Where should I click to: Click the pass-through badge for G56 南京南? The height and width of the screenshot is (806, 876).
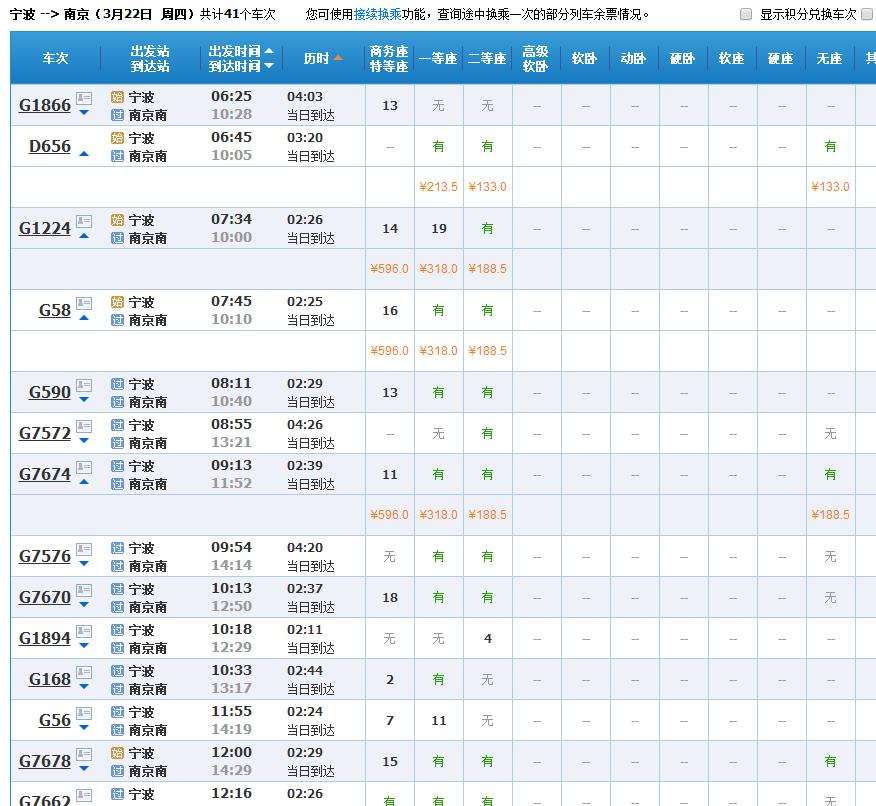pos(117,730)
